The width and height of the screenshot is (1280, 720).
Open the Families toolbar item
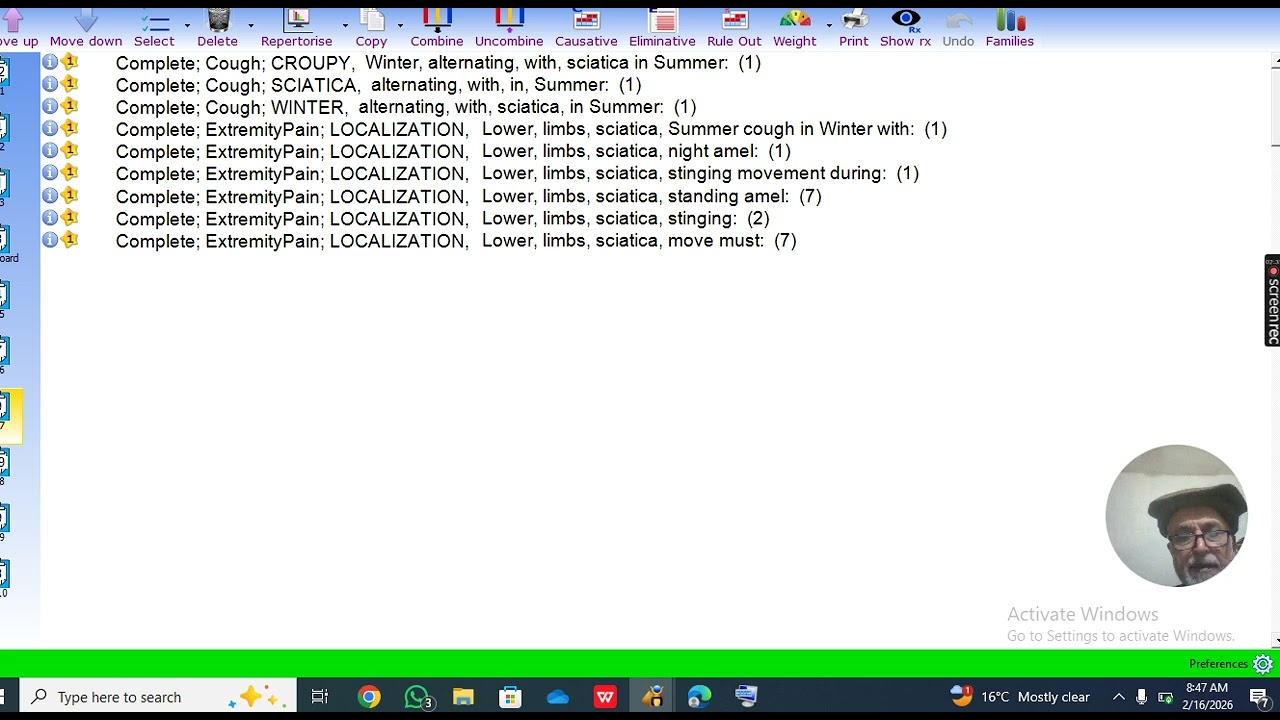click(1010, 28)
